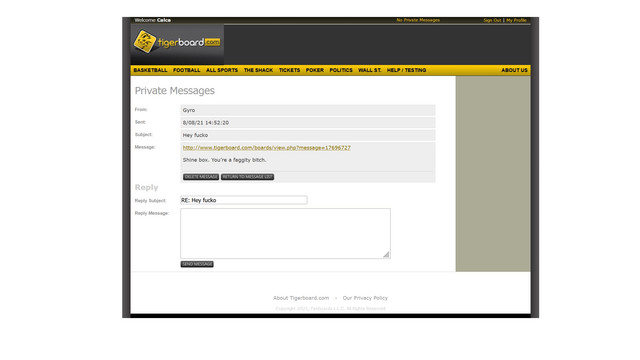Click the Reply section heading

point(146,187)
